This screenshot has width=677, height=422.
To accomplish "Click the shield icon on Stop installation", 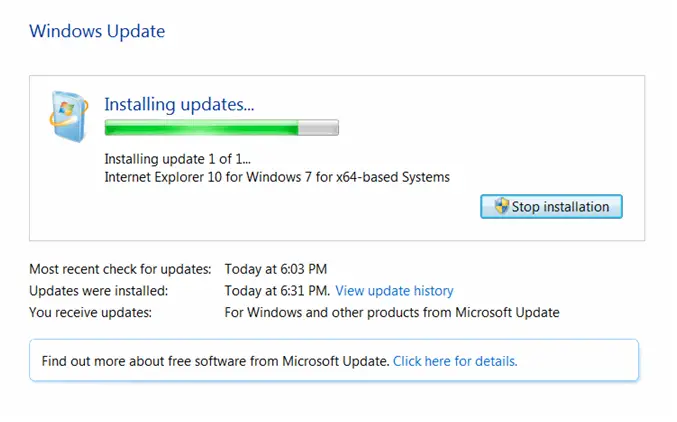I will pos(502,206).
